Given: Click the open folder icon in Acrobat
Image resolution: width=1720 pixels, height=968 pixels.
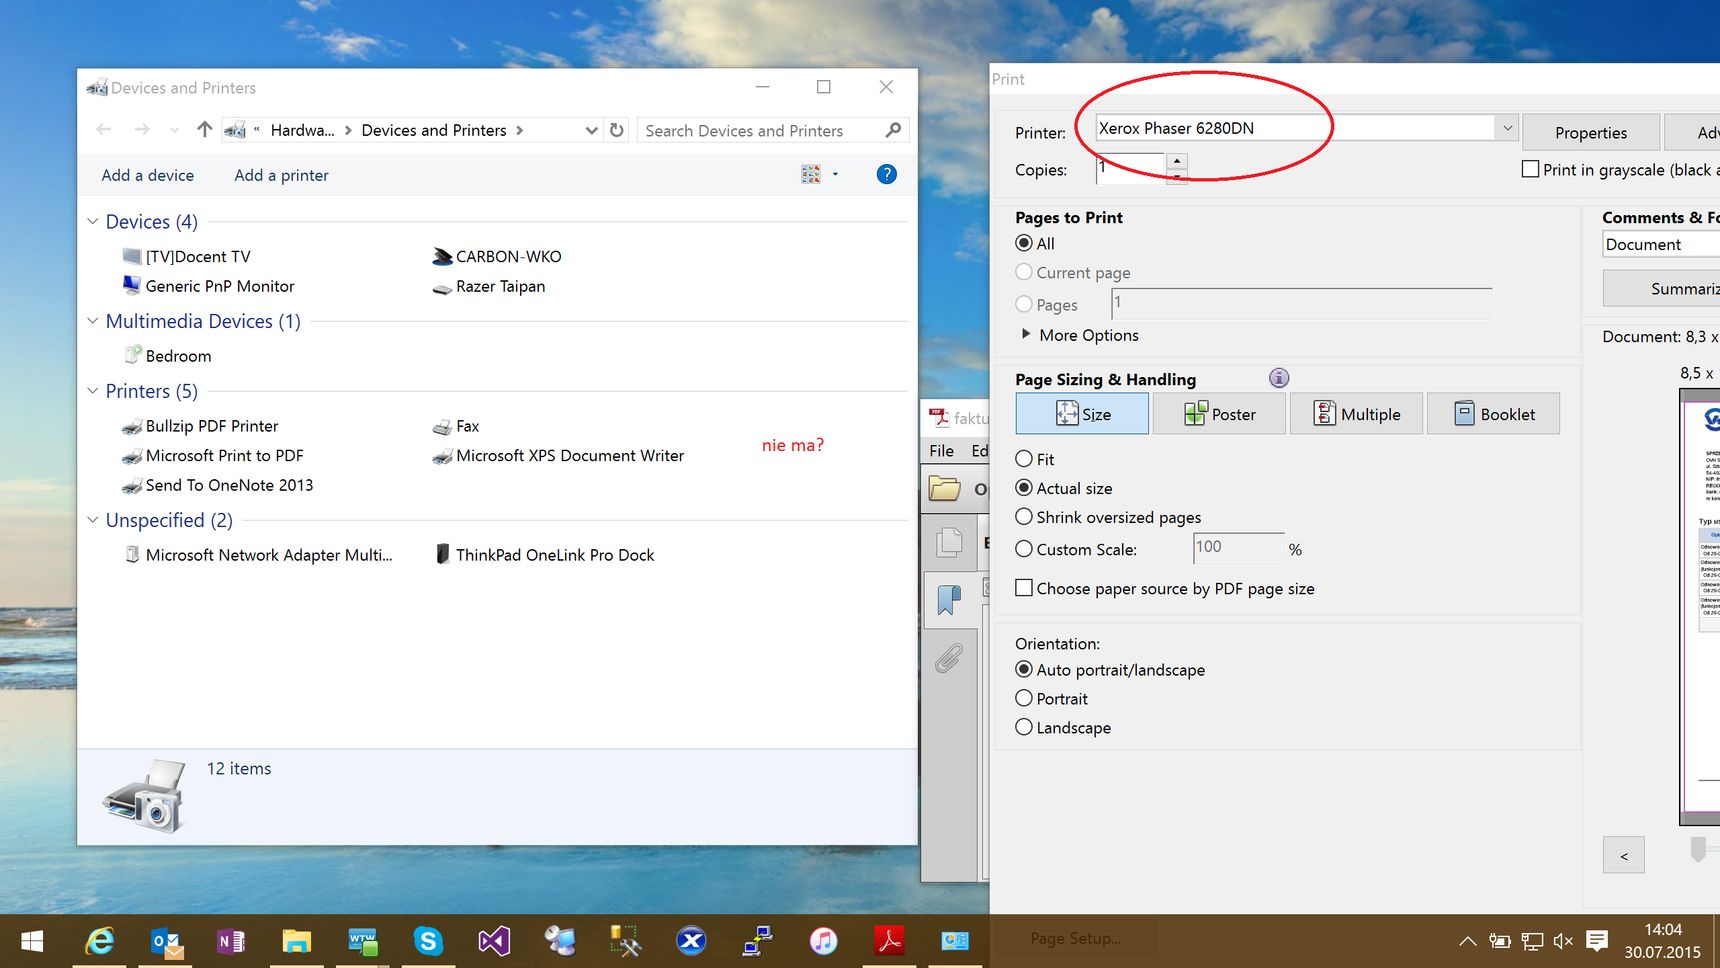Looking at the screenshot, I should click(944, 488).
